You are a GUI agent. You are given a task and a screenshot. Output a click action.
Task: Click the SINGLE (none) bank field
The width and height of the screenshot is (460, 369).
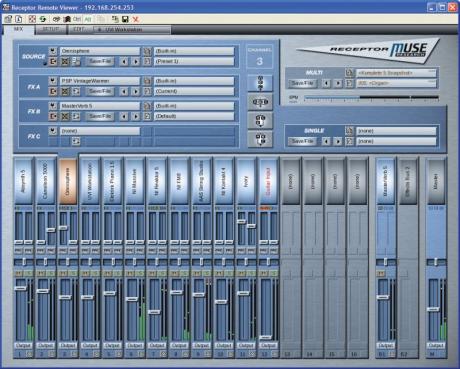[396, 131]
